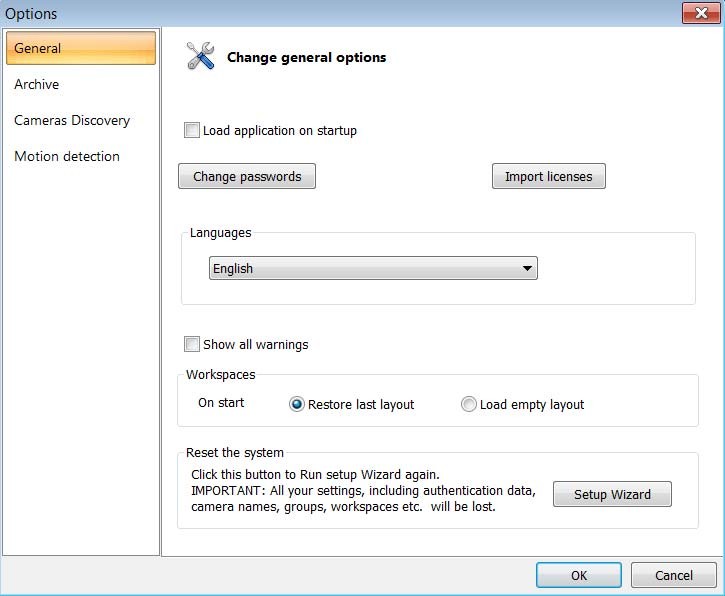Choose the Load empty layout option
Viewport: 725px width, 596px height.
[x=469, y=404]
